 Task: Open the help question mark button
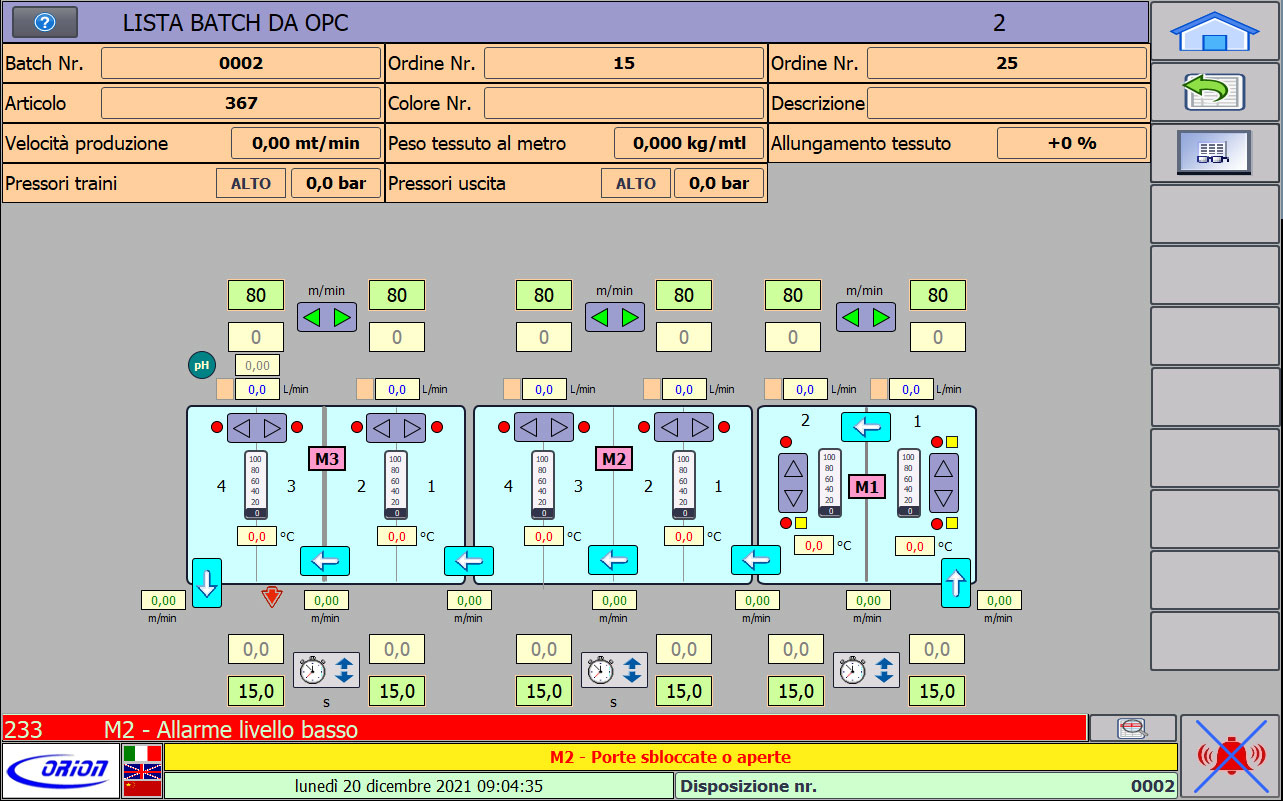(44, 22)
